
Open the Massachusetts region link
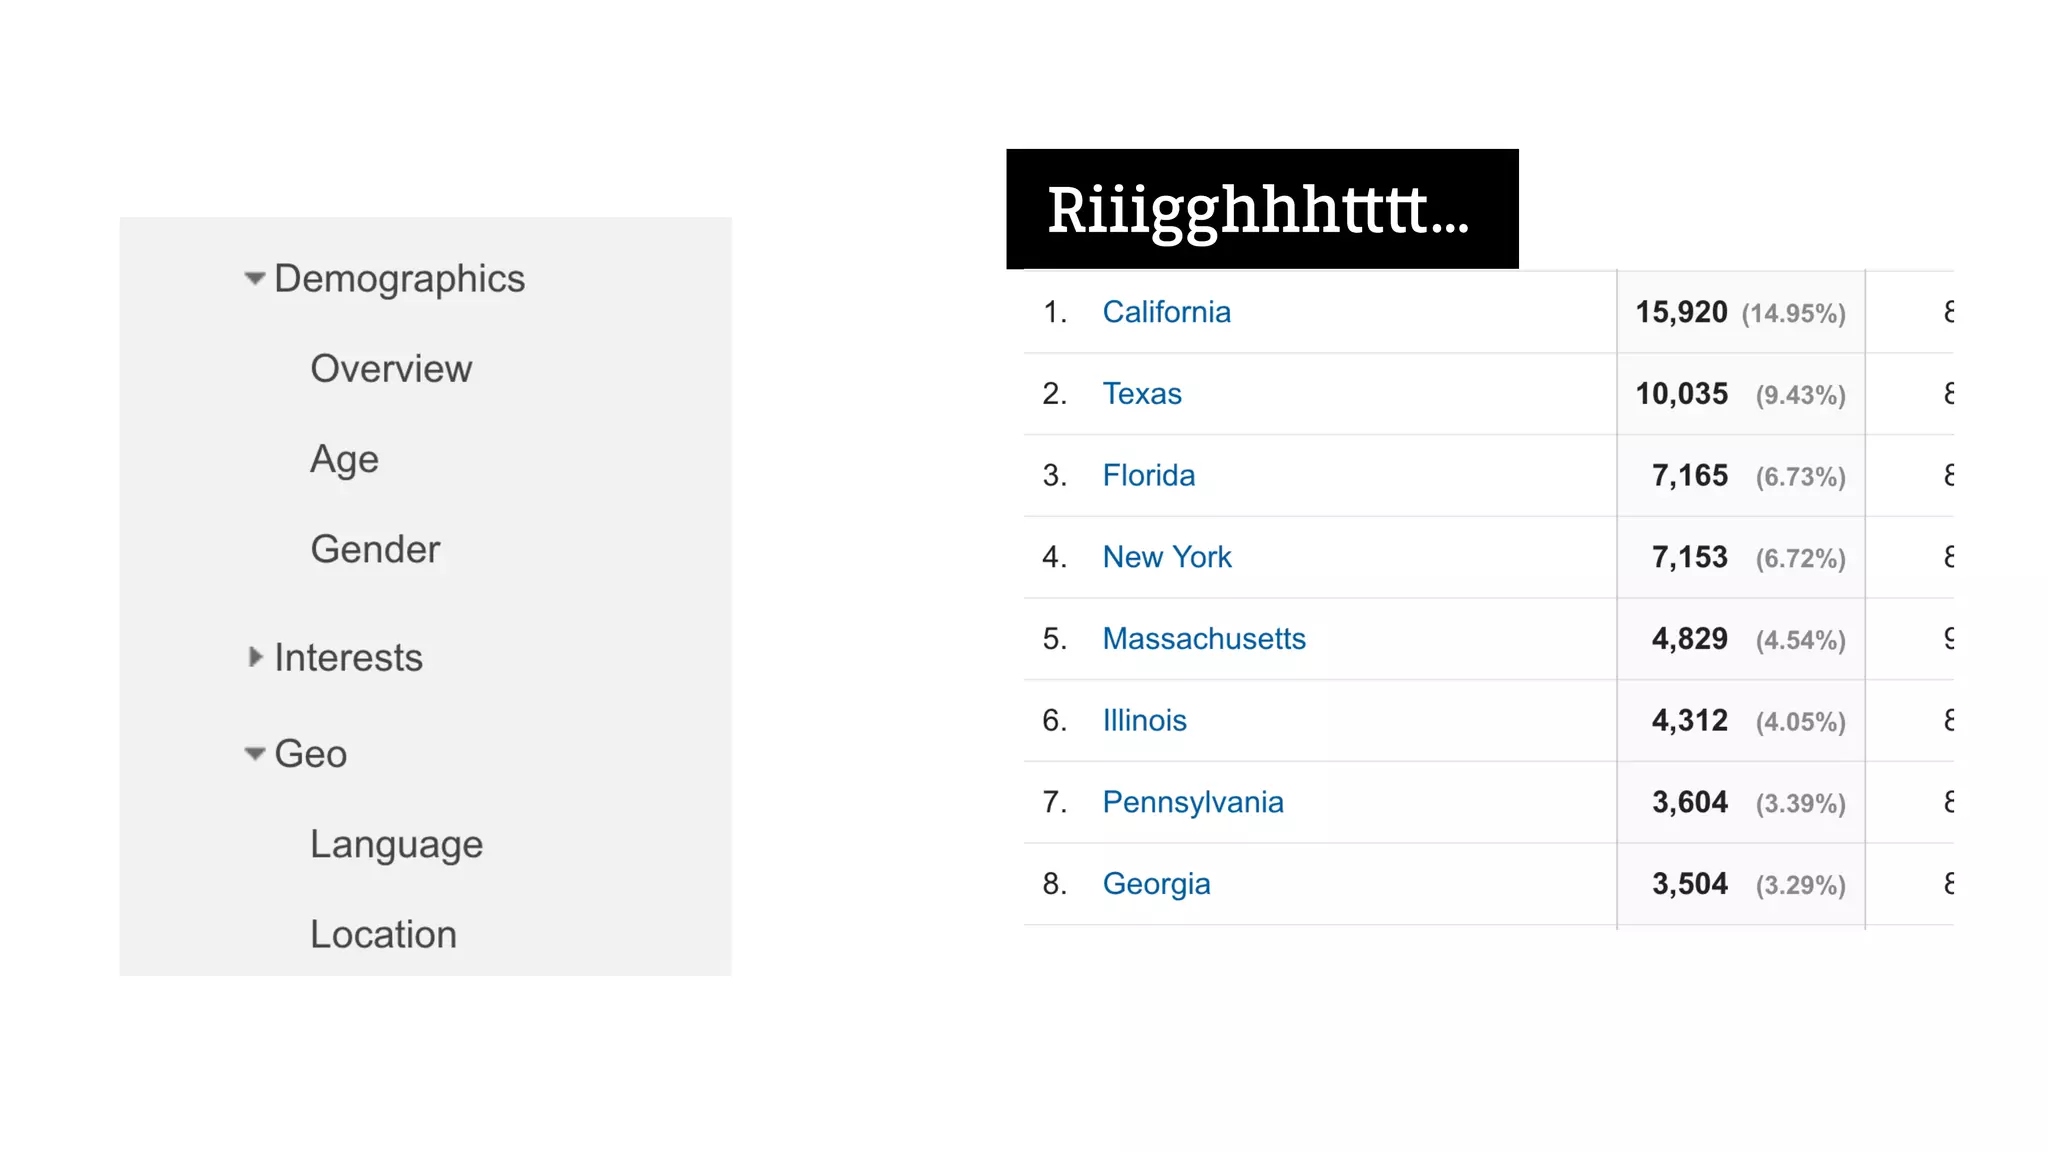coord(1204,639)
